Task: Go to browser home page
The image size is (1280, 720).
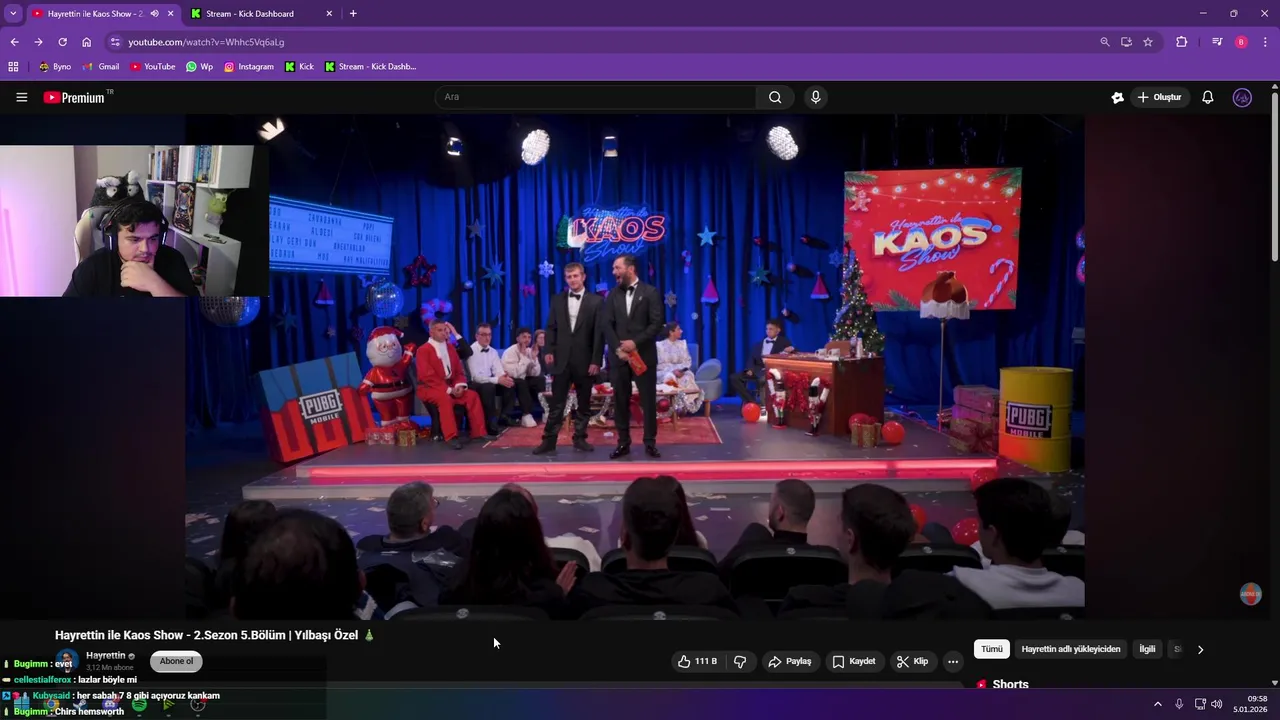Action: pos(87,42)
